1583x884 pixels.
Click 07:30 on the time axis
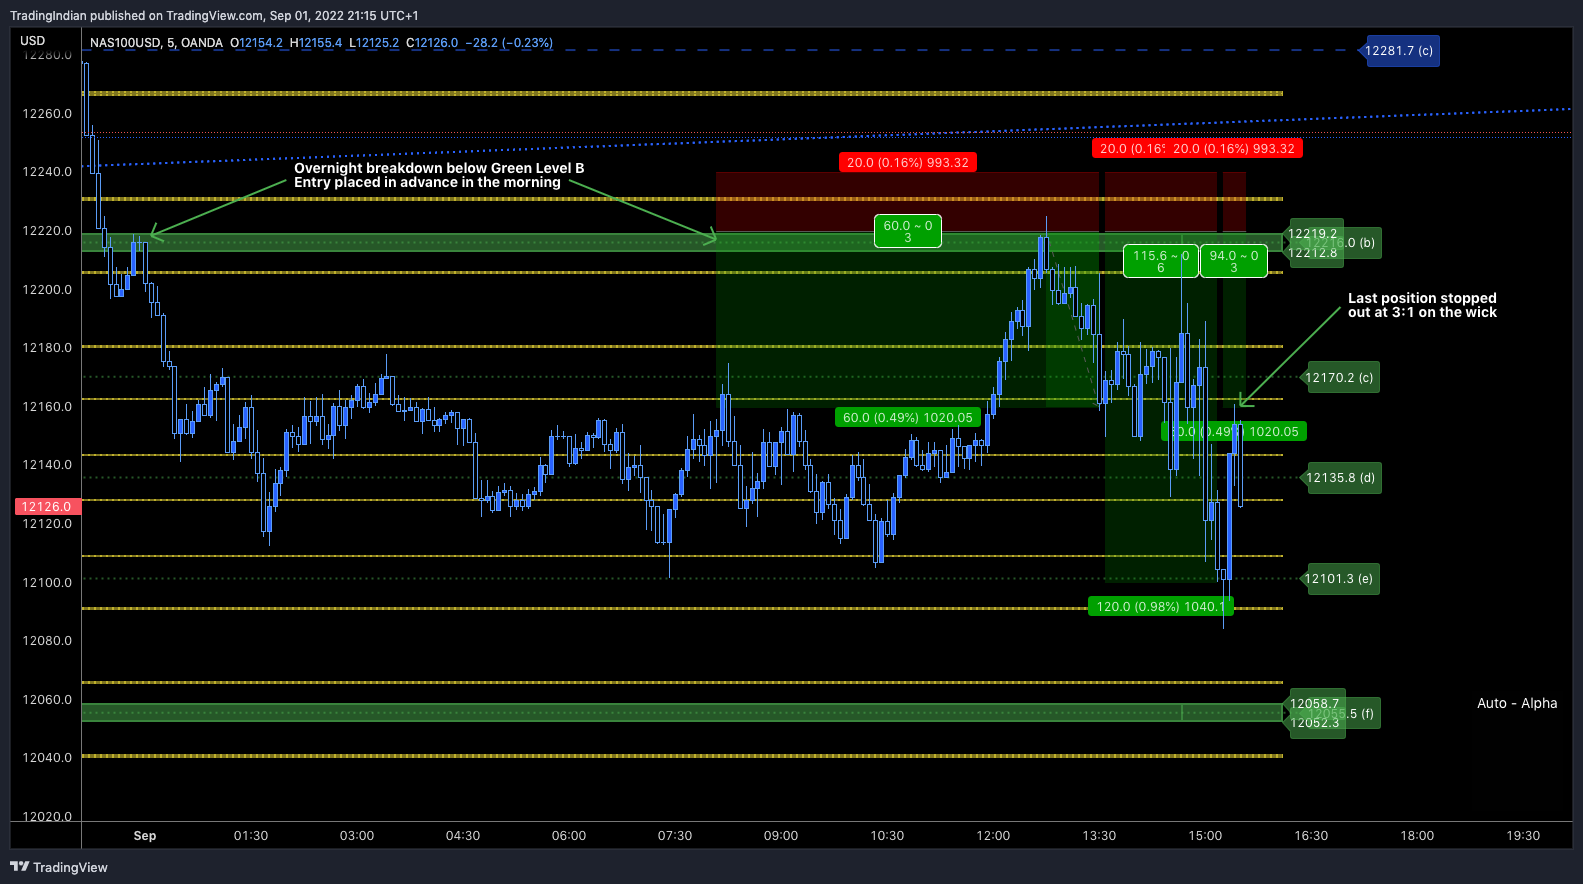pos(675,836)
